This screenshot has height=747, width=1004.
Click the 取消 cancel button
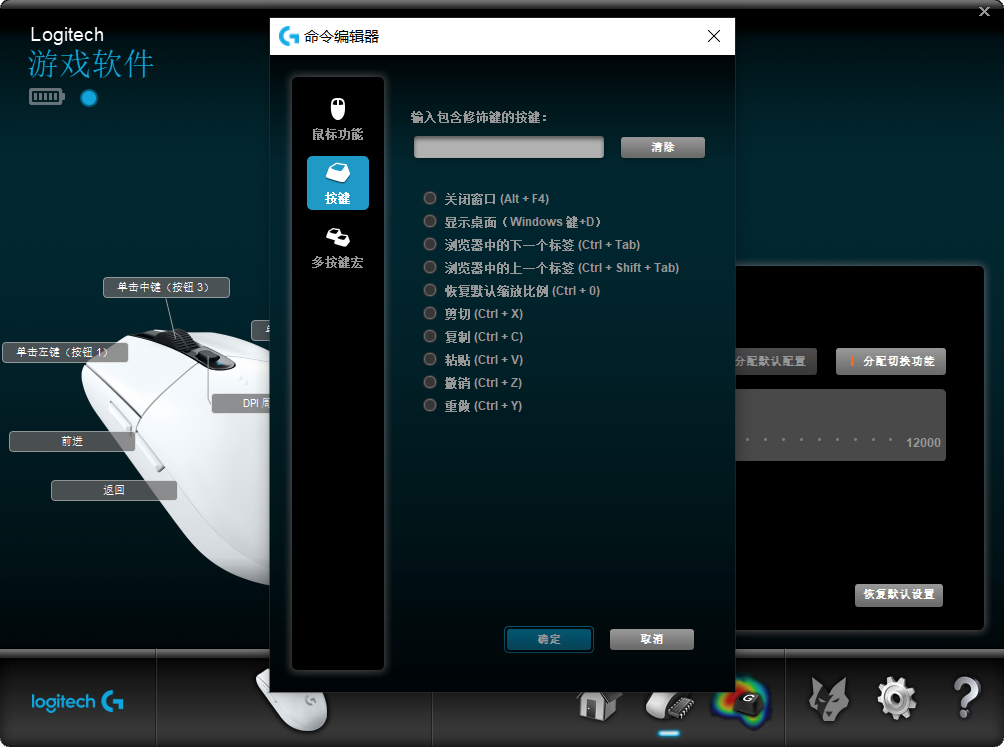pos(652,639)
